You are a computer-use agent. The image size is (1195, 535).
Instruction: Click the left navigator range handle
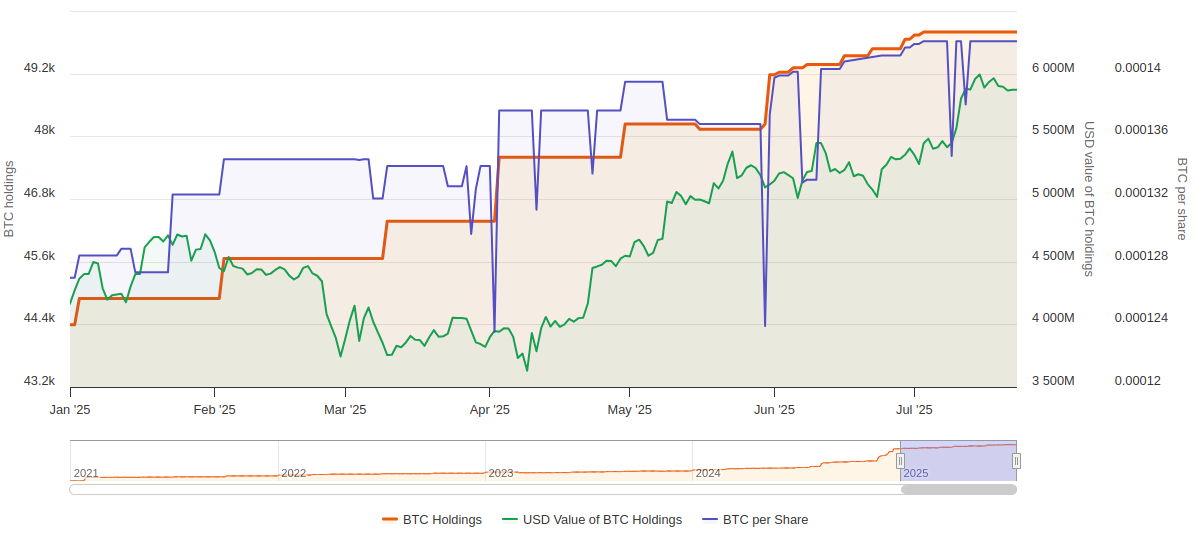coord(900,461)
